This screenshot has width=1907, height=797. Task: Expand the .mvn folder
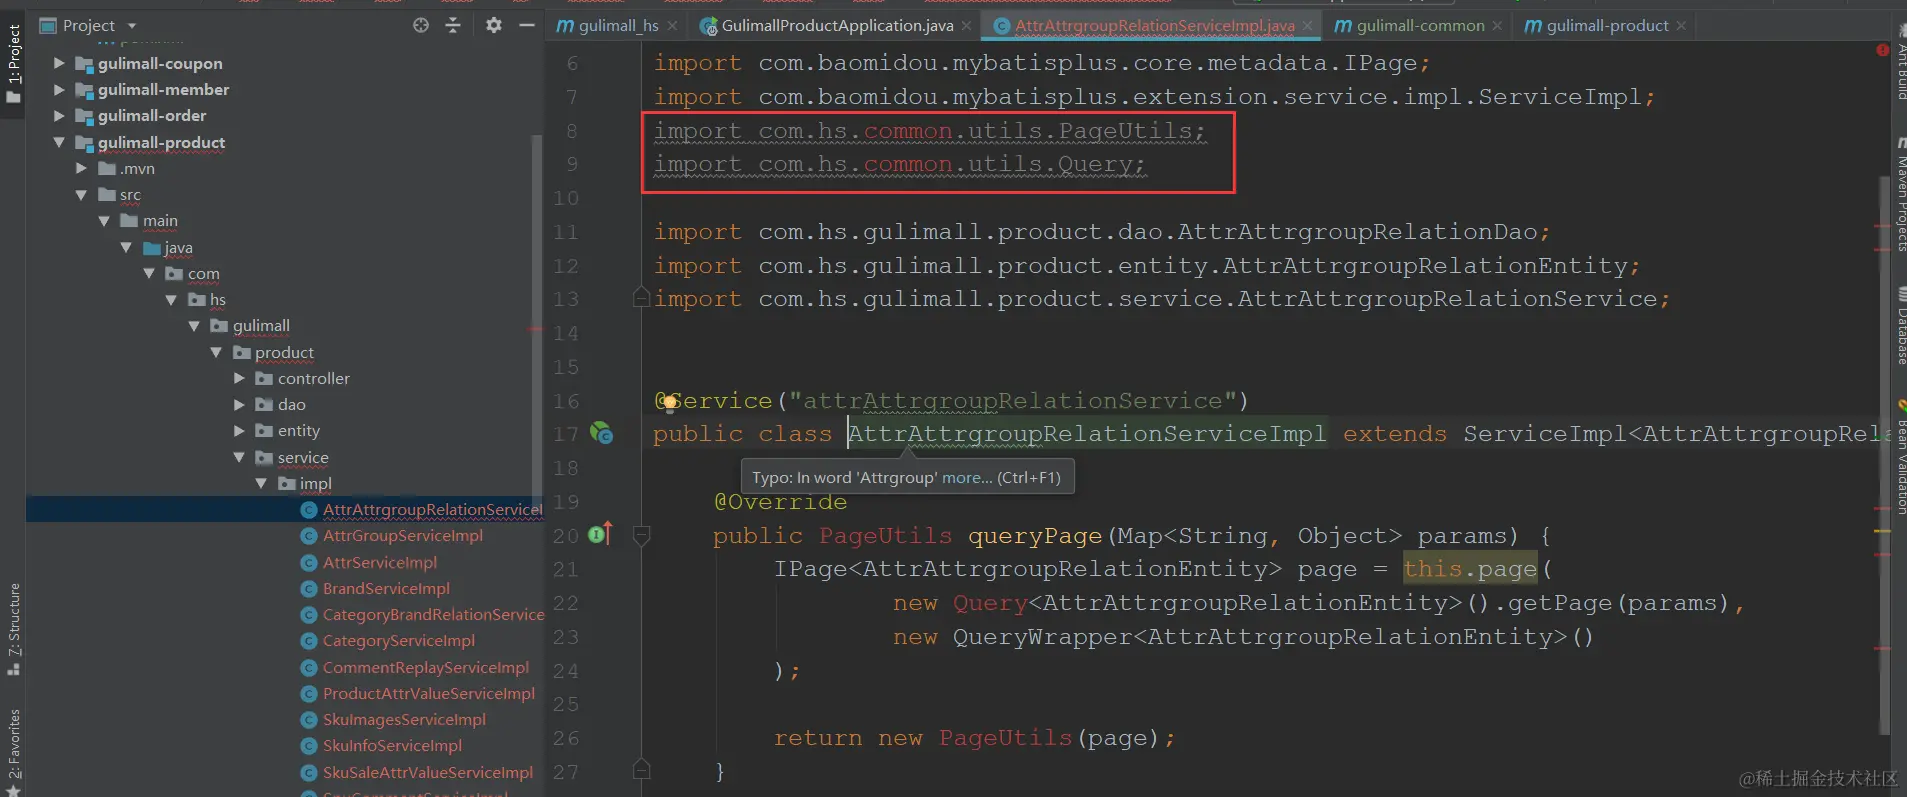[x=82, y=168]
